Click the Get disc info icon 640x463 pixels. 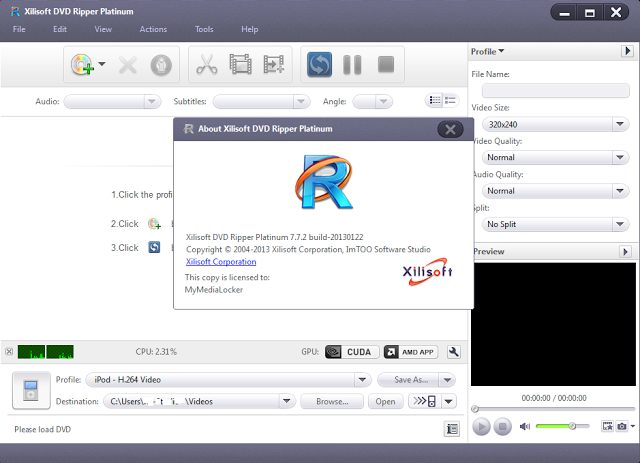click(161, 65)
